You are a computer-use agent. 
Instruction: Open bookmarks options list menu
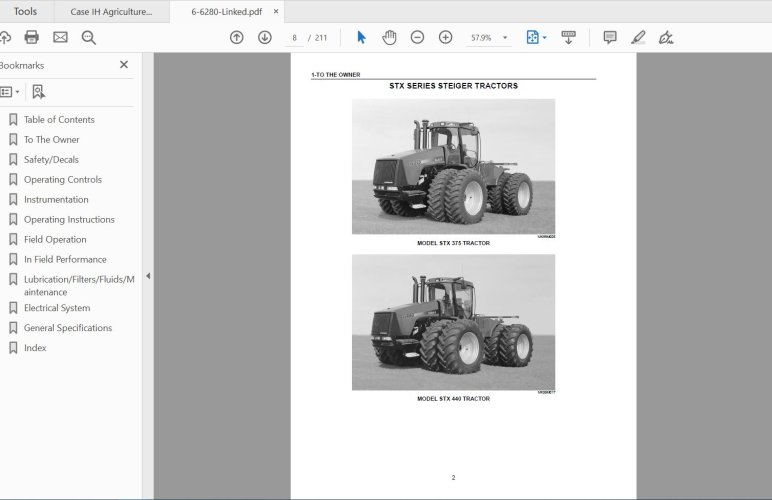[10, 92]
